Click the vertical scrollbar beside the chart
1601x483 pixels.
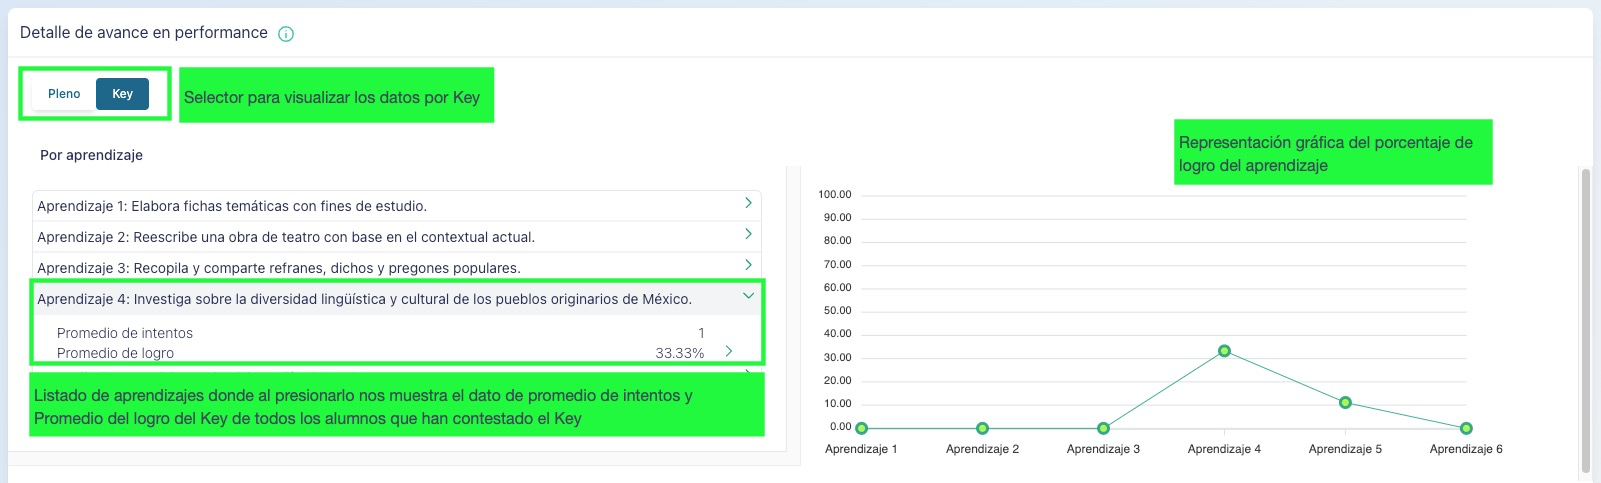coord(1585,320)
